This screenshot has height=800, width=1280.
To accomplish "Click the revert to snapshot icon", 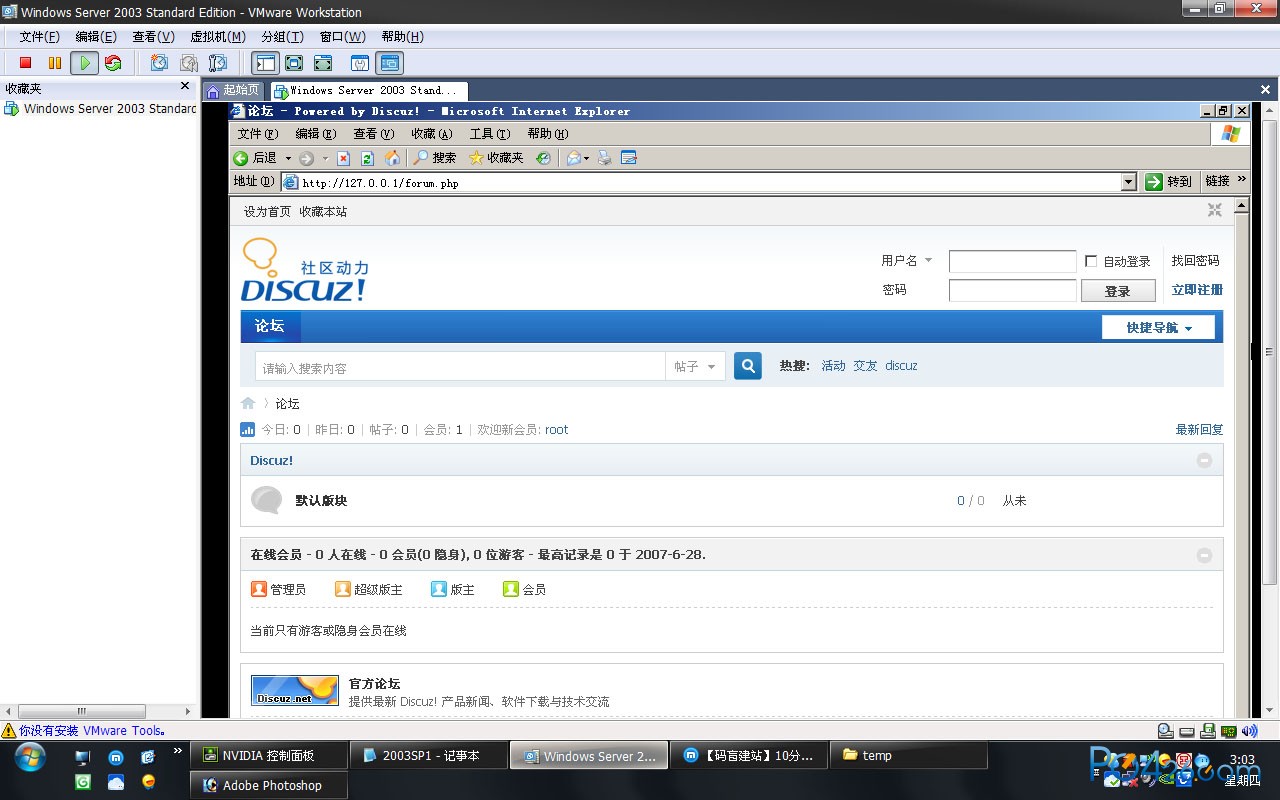I will click(188, 63).
